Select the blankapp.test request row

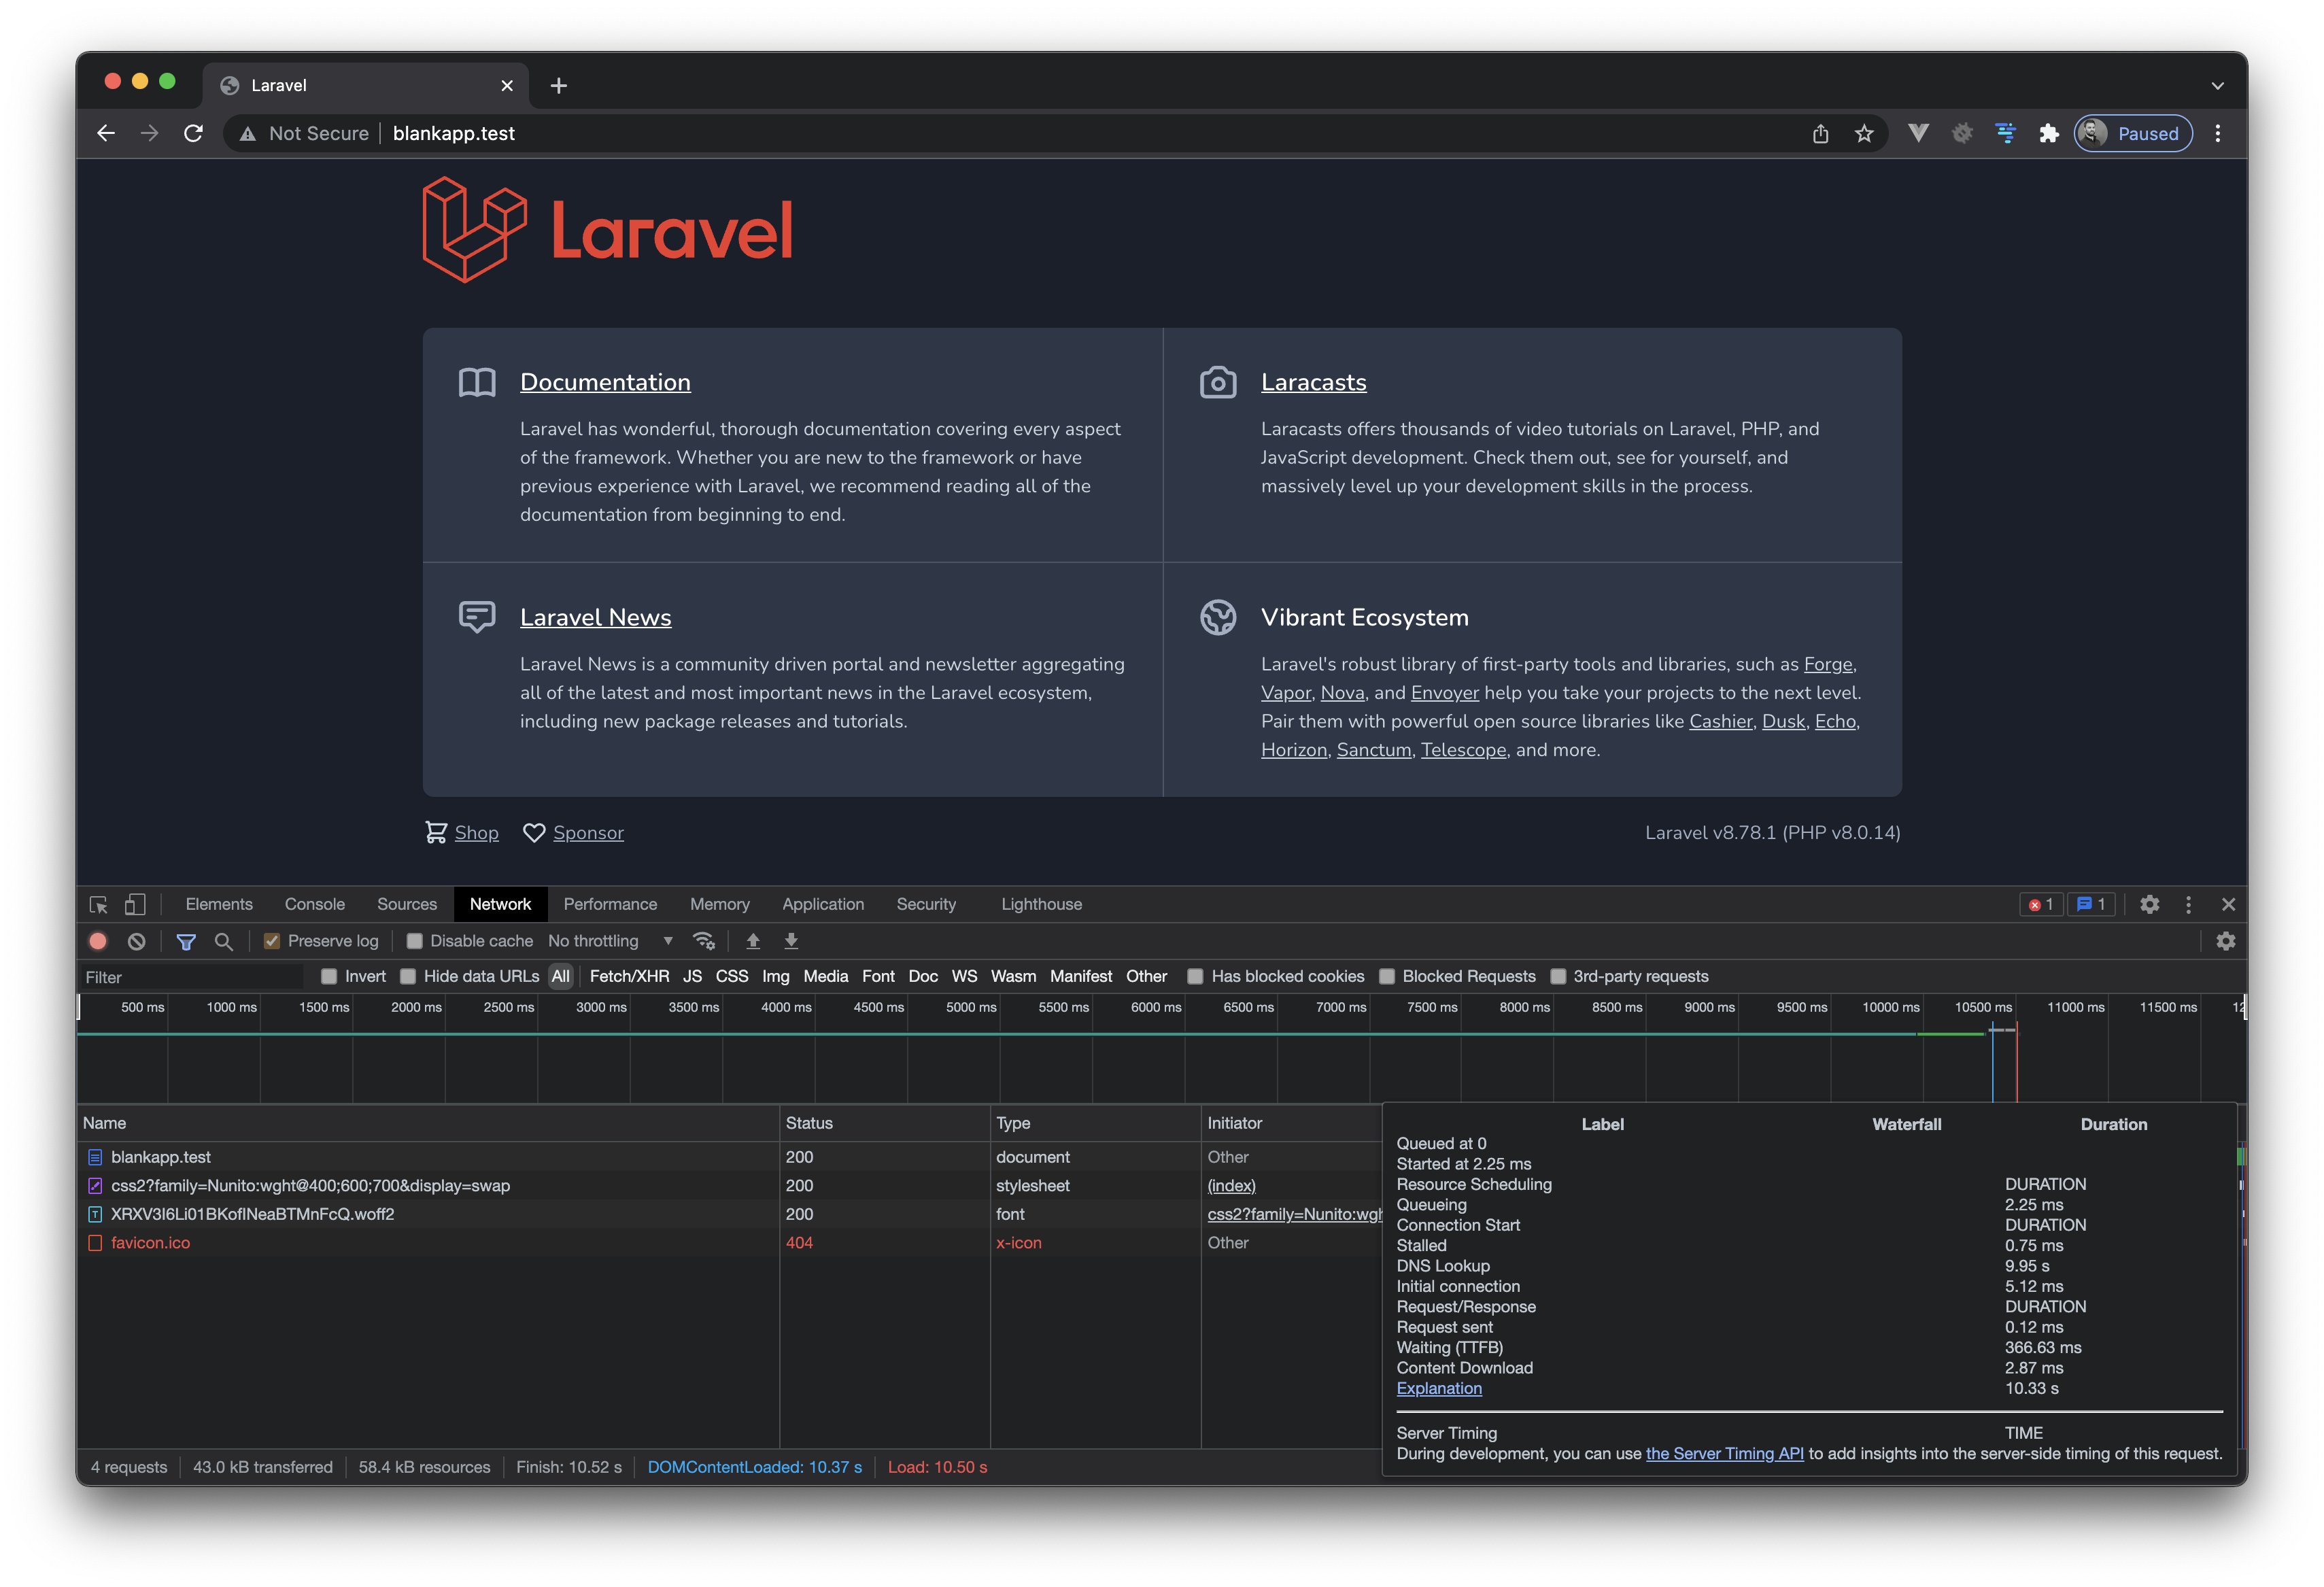pos(730,1157)
